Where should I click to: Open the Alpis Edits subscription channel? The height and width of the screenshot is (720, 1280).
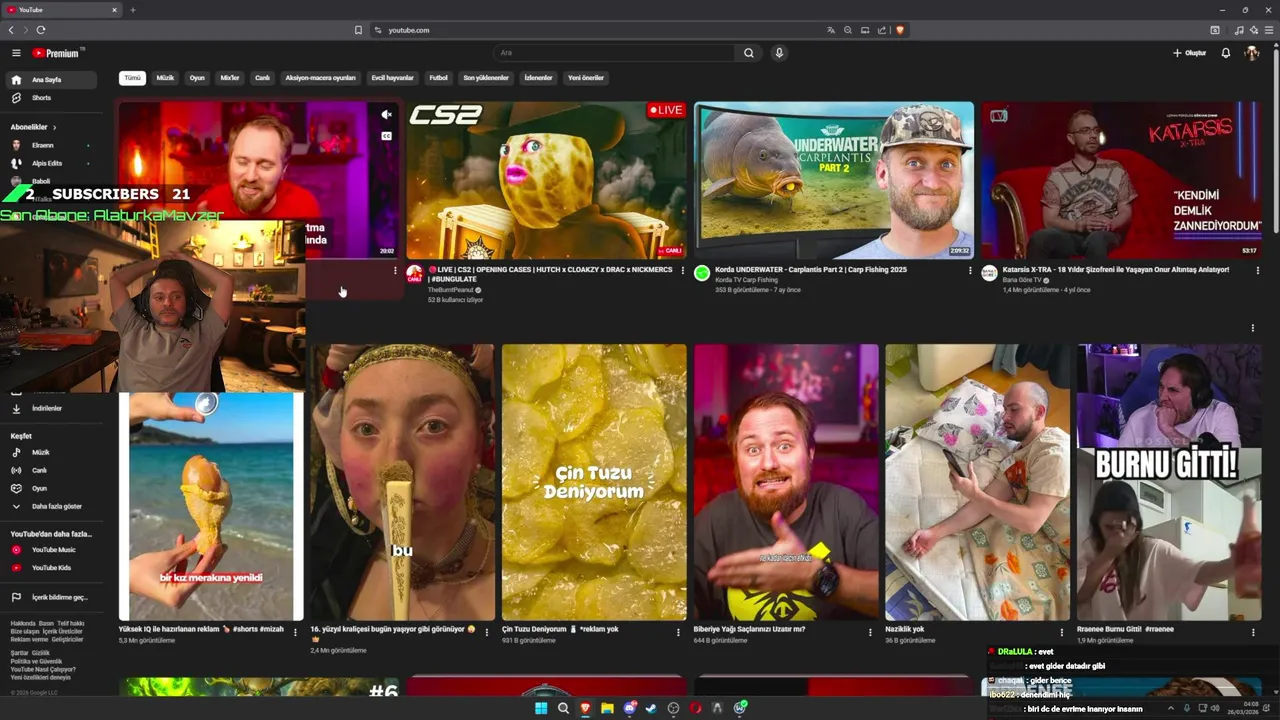pos(53,163)
